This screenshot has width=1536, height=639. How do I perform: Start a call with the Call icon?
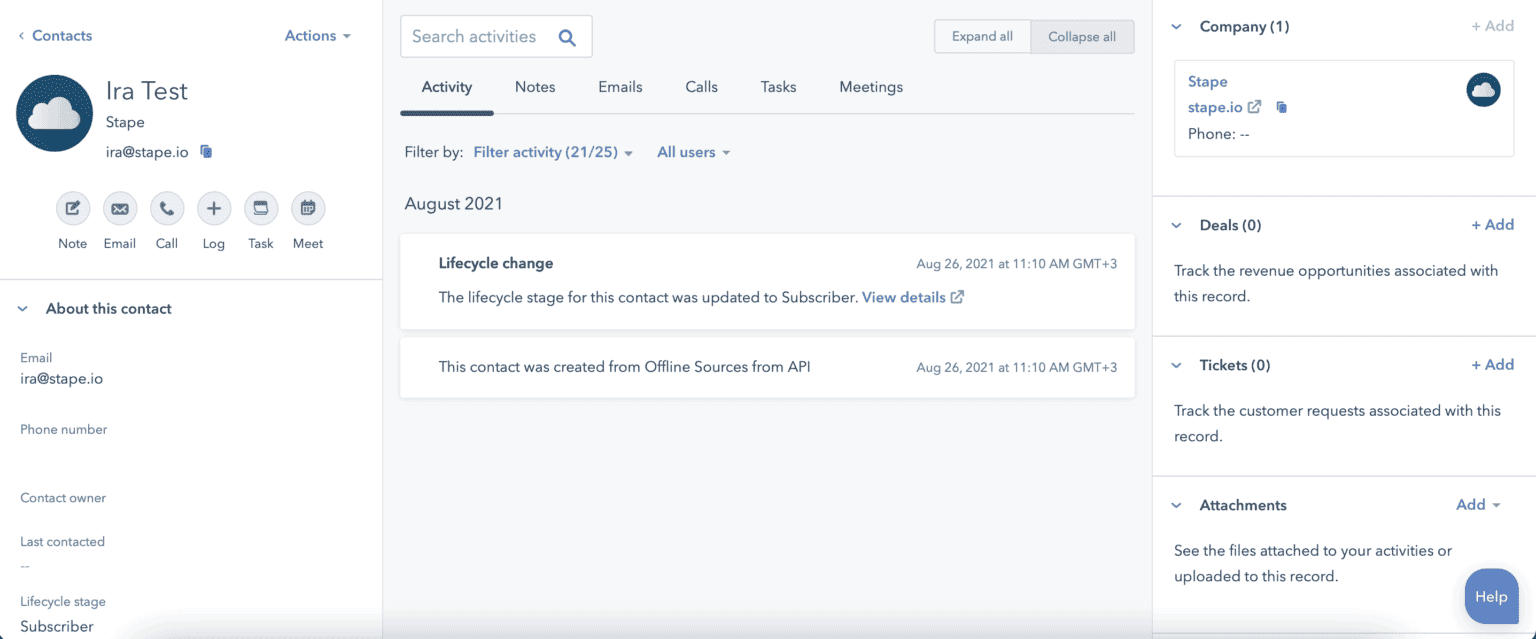[x=166, y=208]
